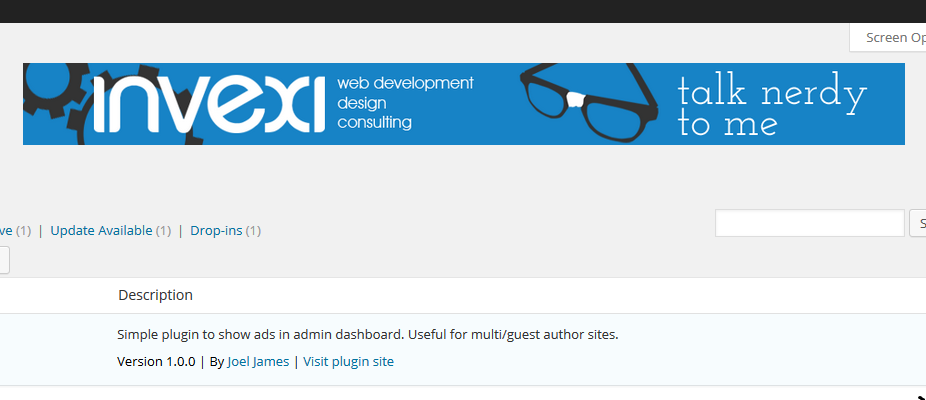Click the 'talk nerdy to me' slogan
The height and width of the screenshot is (400, 926).
tap(772, 106)
